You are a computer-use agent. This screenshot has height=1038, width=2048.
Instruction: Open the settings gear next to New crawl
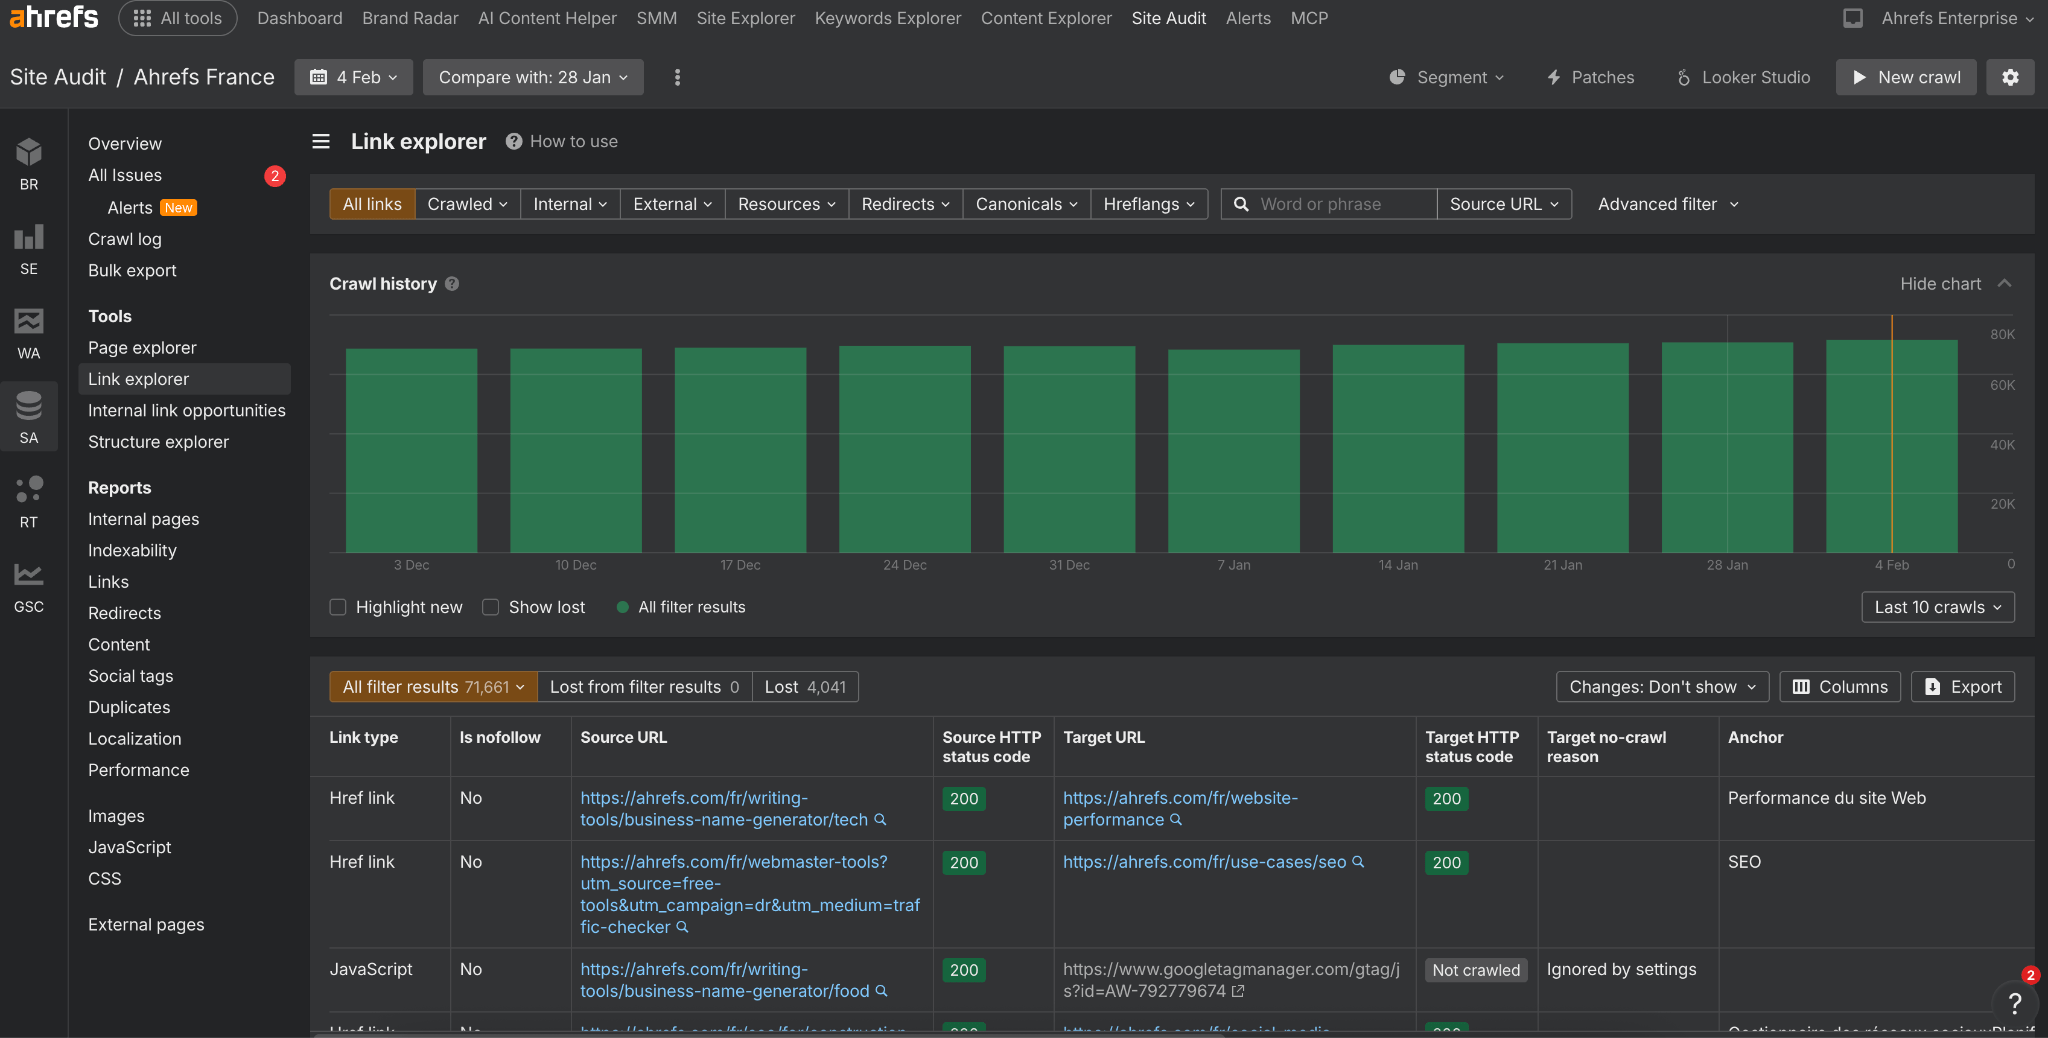pos(2010,77)
